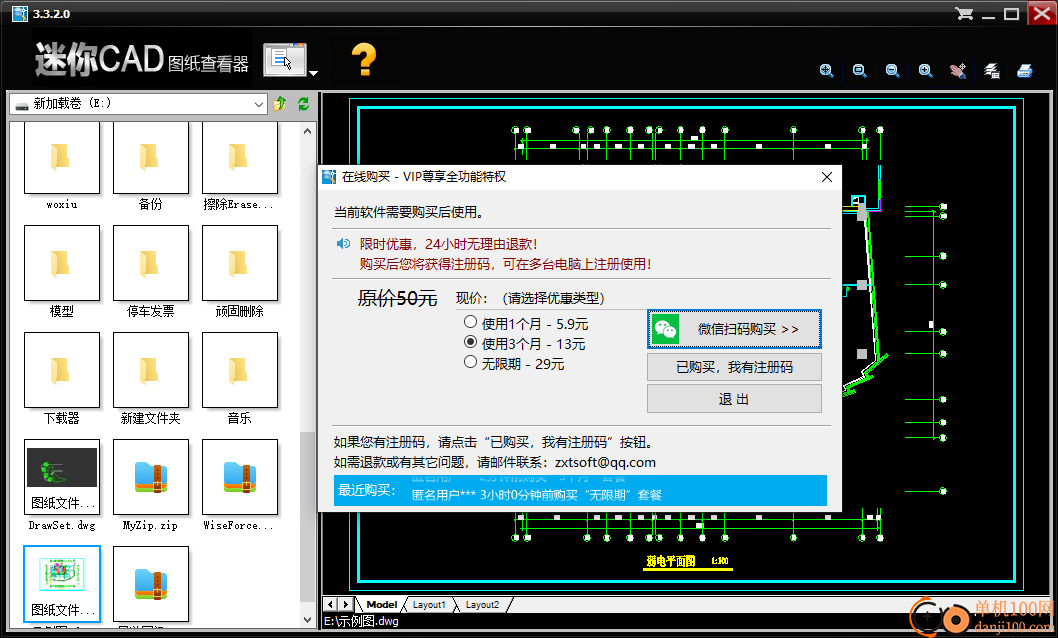This screenshot has width=1058, height=638.
Task: Click the zoom extents magnifier icon
Action: [x=826, y=71]
